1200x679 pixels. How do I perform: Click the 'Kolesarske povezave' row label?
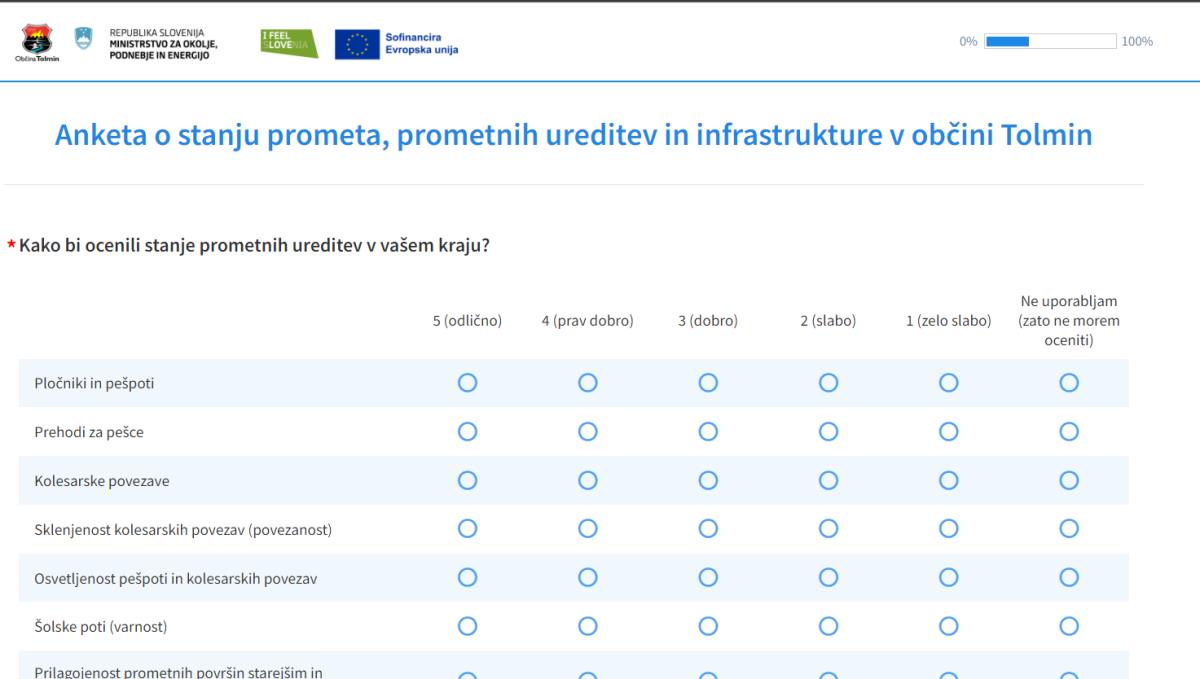click(102, 481)
